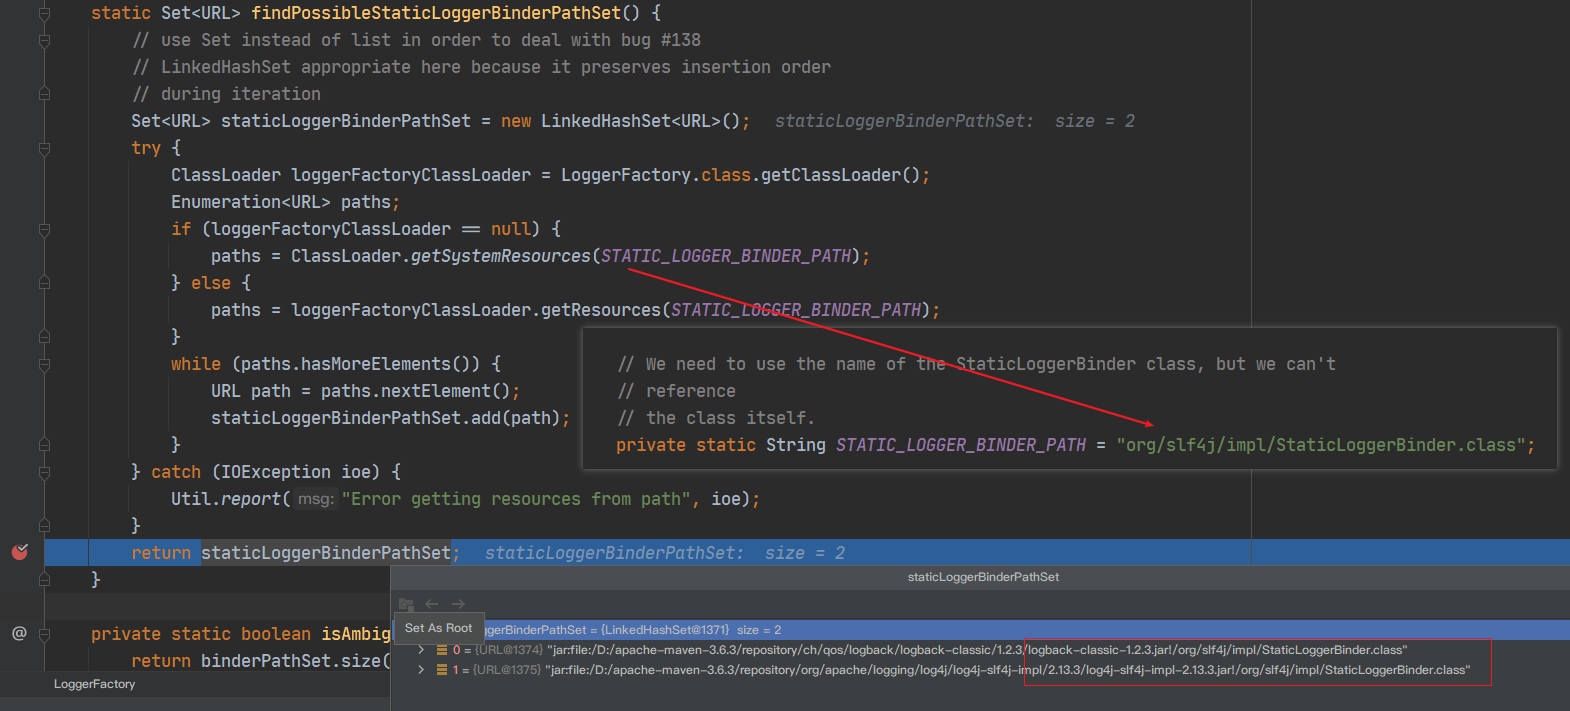The height and width of the screenshot is (711, 1570).
Task: Collapse the while loop fold marker
Action: point(44,365)
